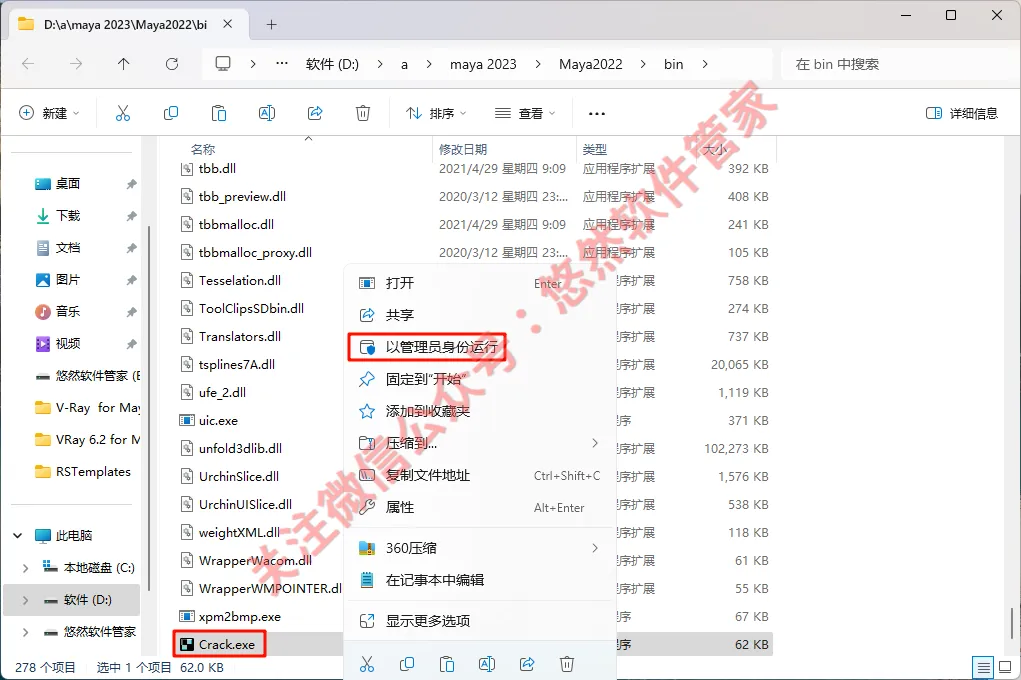Viewport: 1021px width, 680px height.
Task: Switch to large icons view in status bar
Action: click(x=1005, y=667)
